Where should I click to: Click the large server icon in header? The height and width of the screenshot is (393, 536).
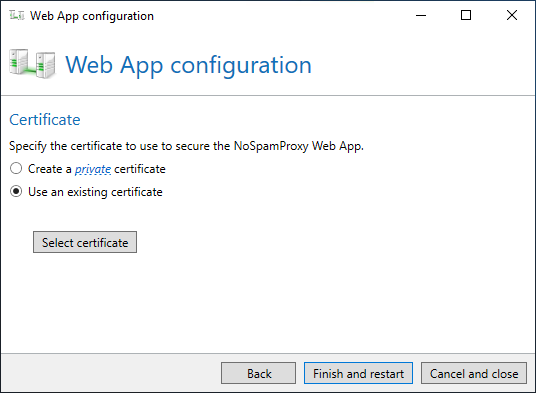click(x=32, y=64)
